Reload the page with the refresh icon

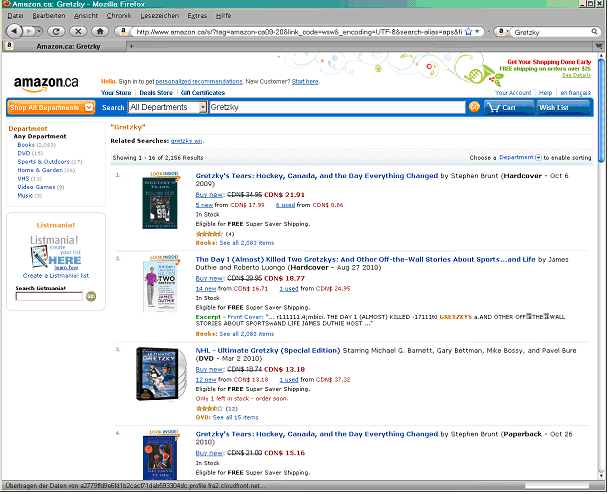point(56,31)
